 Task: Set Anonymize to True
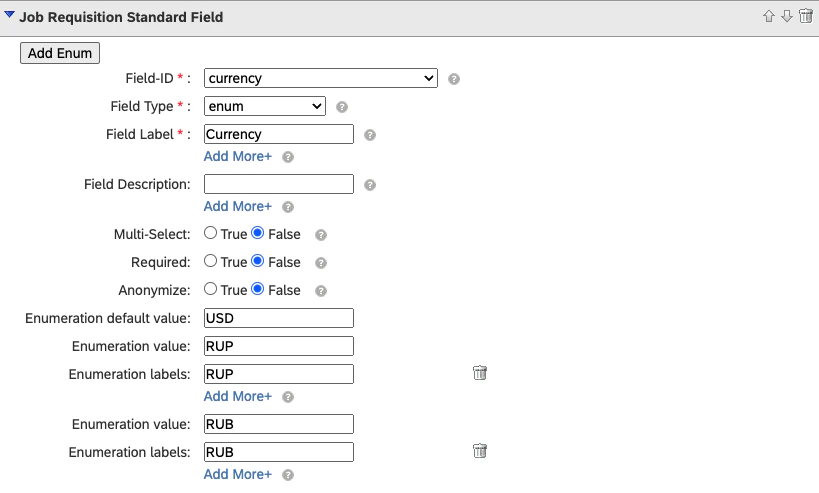pos(210,289)
